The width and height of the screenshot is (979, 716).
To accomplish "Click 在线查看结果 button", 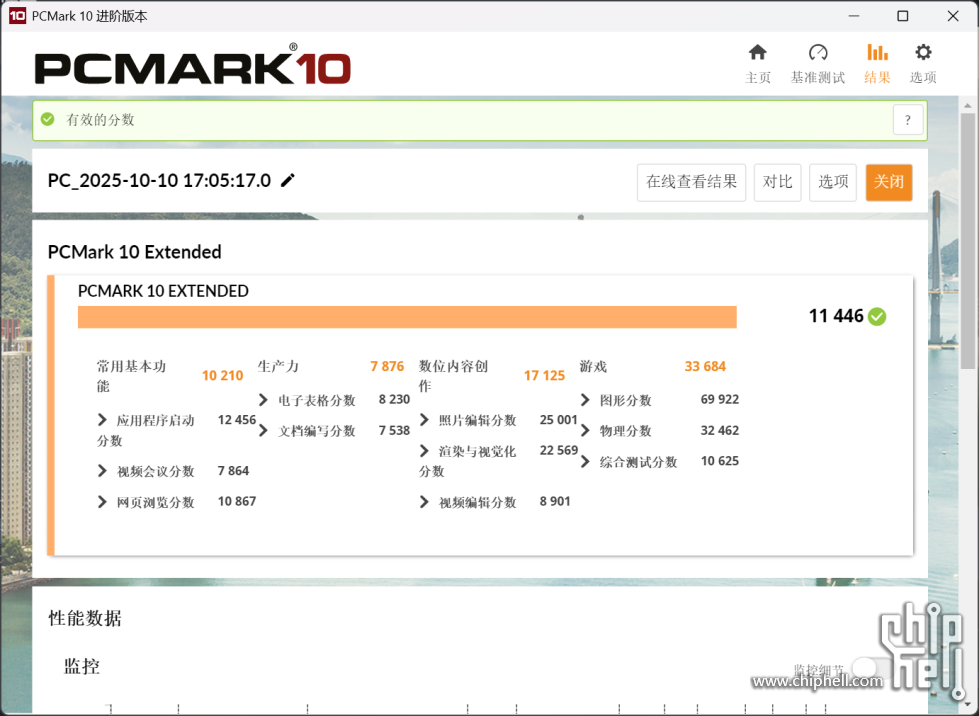I will [691, 182].
